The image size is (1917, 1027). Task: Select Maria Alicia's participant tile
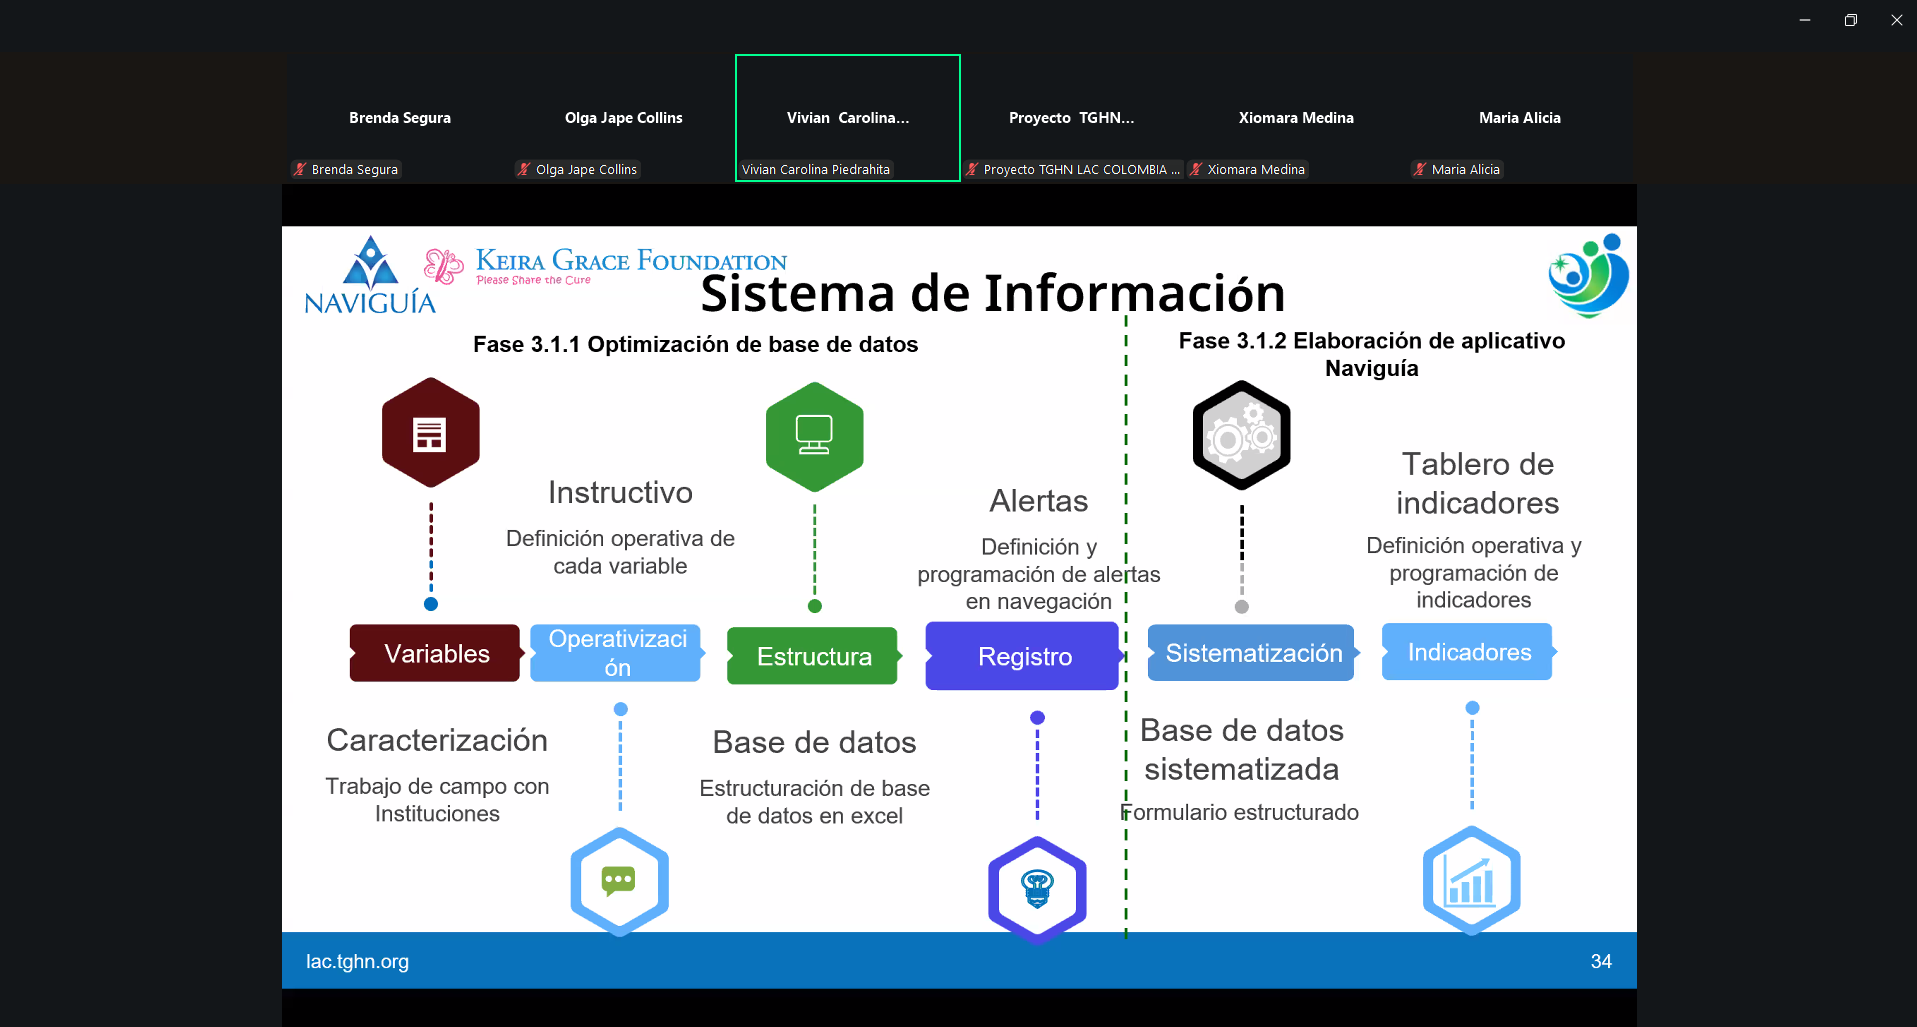[1519, 118]
